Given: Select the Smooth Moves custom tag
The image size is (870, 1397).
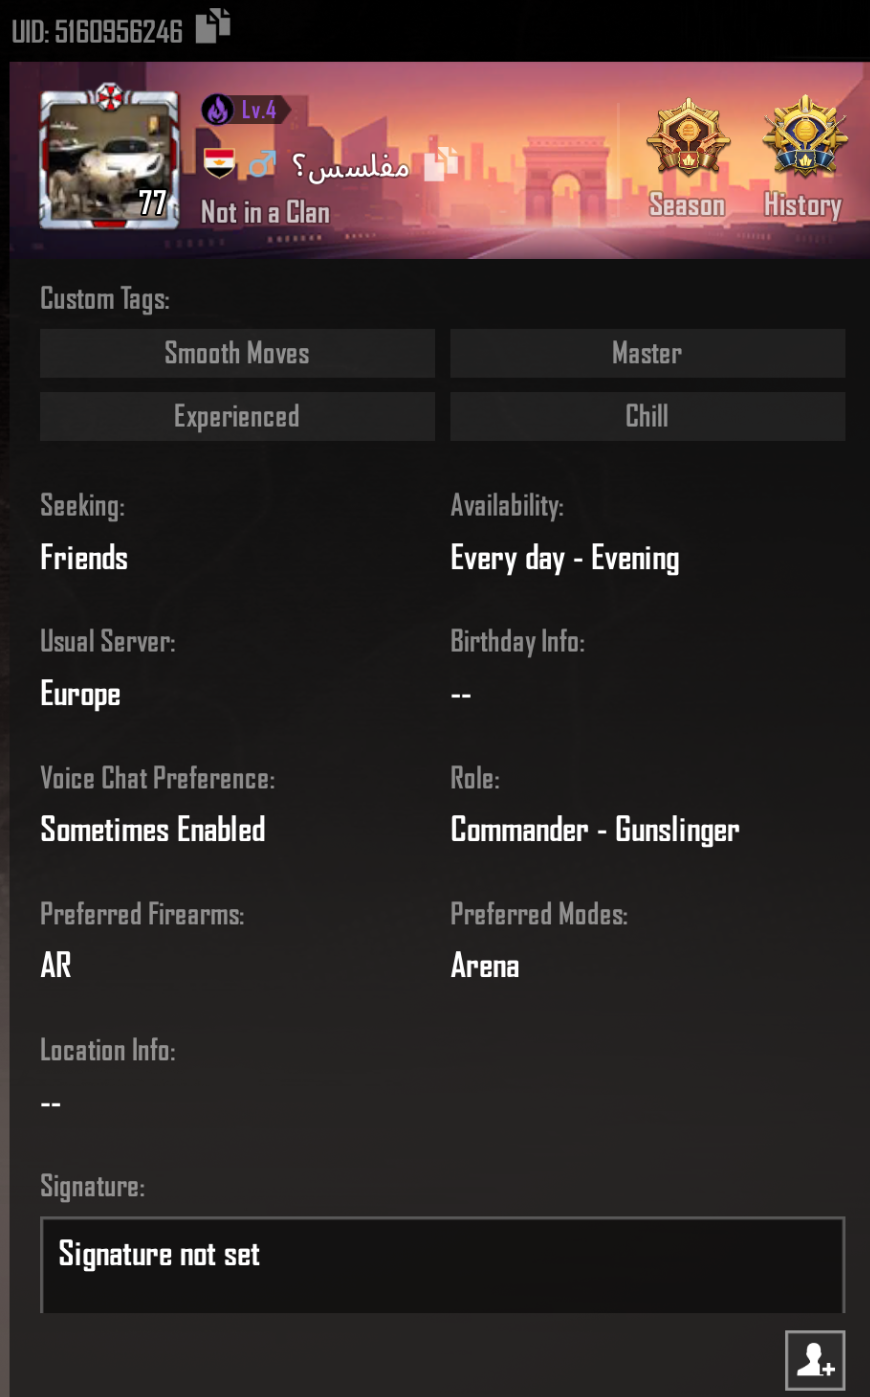Looking at the screenshot, I should coord(237,353).
